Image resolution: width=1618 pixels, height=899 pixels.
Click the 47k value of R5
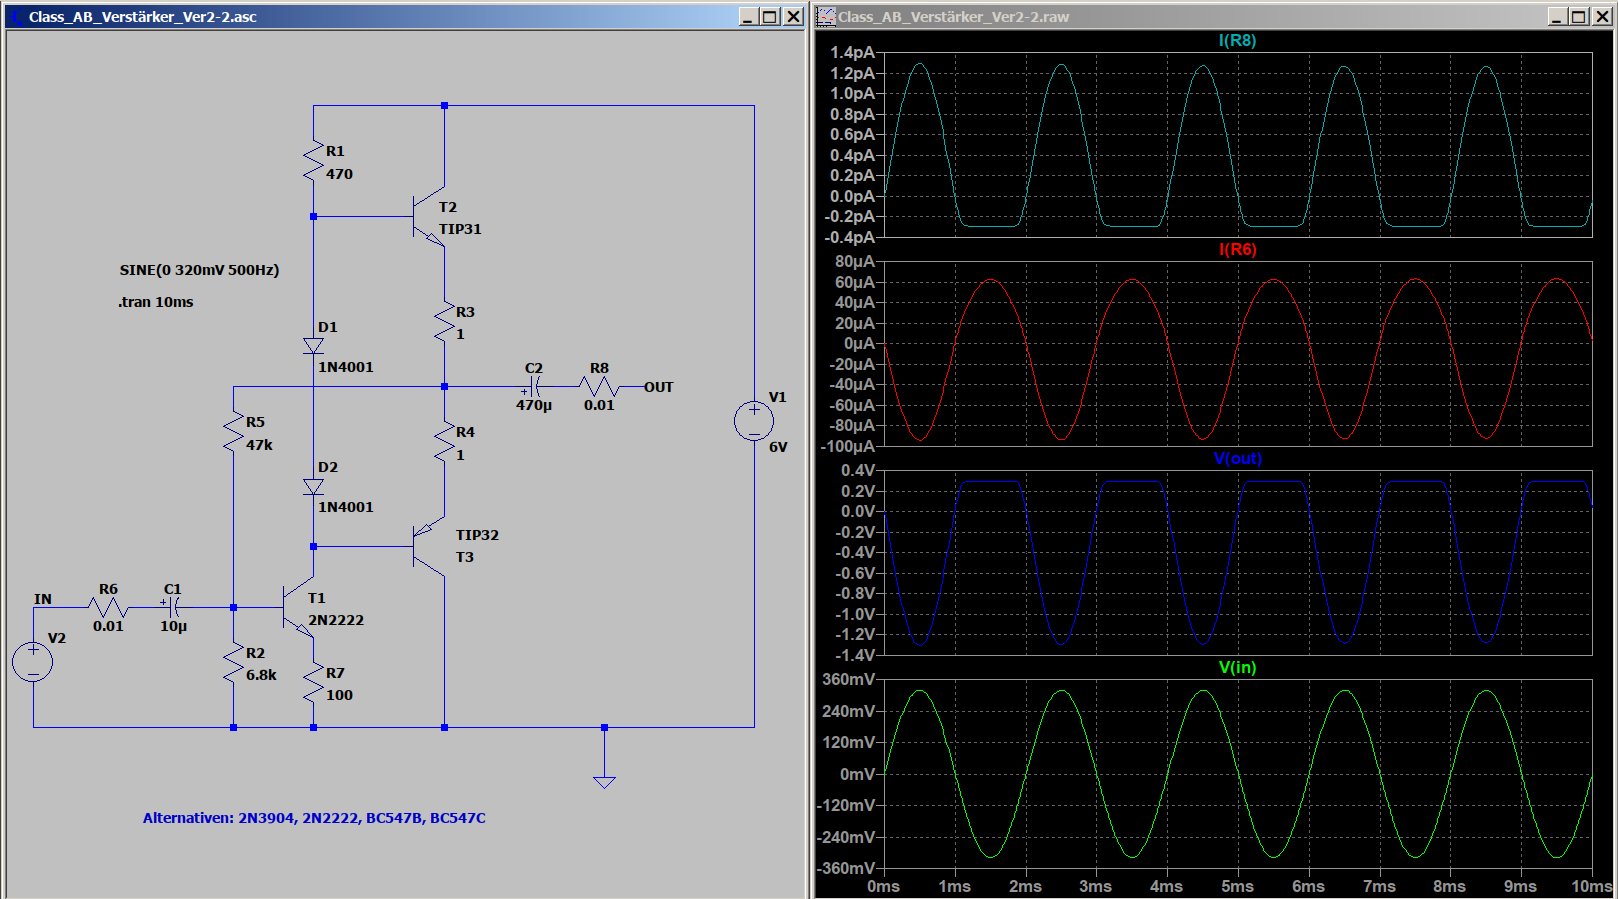[x=259, y=445]
